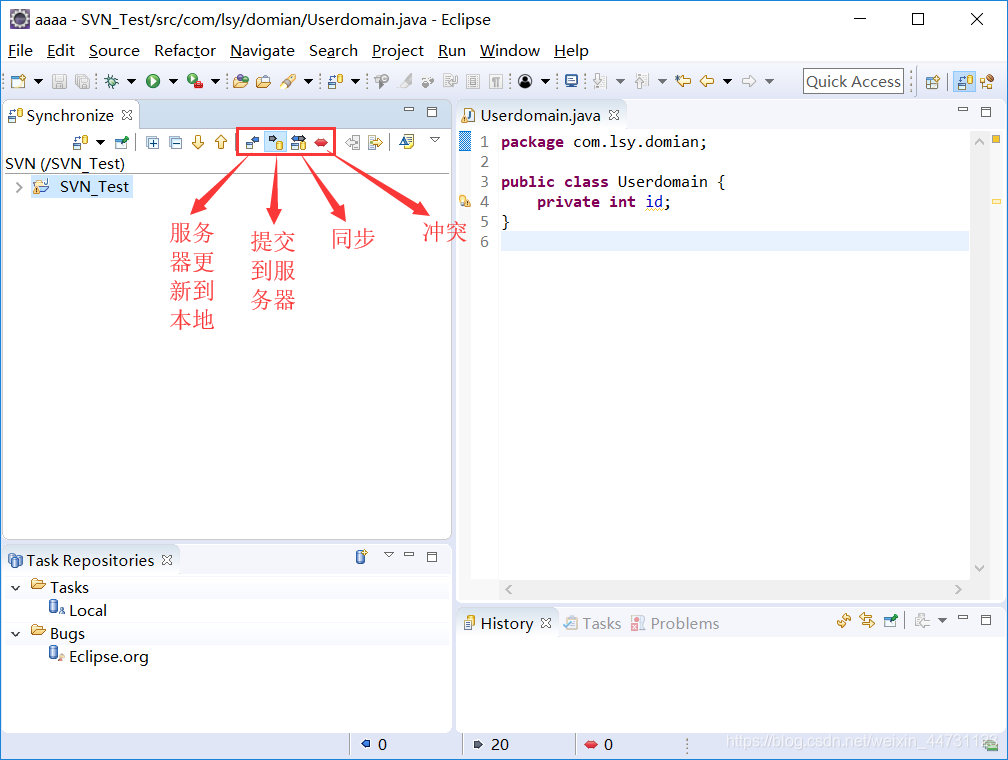Click the green Run button icon
This screenshot has width=1008, height=760.
[x=153, y=81]
